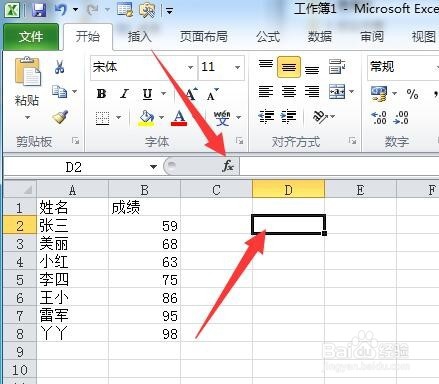Click cell with name 张三
This screenshot has width=439, height=384.
tap(73, 226)
